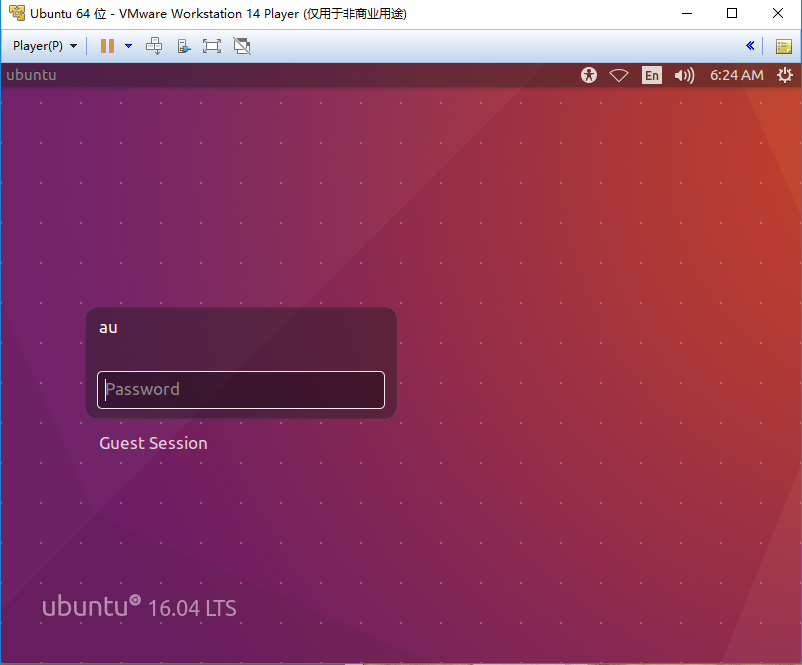The image size is (802, 665).
Task: Click the 6:24 AM clock
Action: [737, 75]
